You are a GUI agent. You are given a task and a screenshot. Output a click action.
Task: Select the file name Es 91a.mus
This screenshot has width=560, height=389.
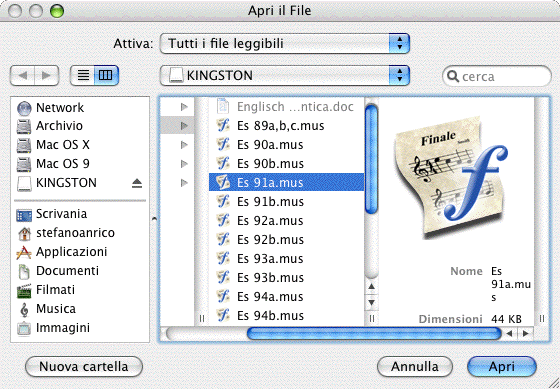pyautogui.click(x=270, y=183)
